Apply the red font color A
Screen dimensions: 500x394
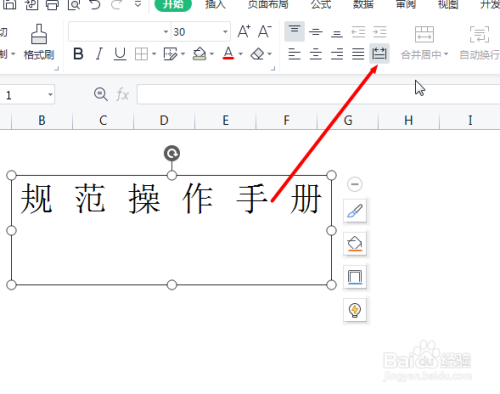(228, 53)
